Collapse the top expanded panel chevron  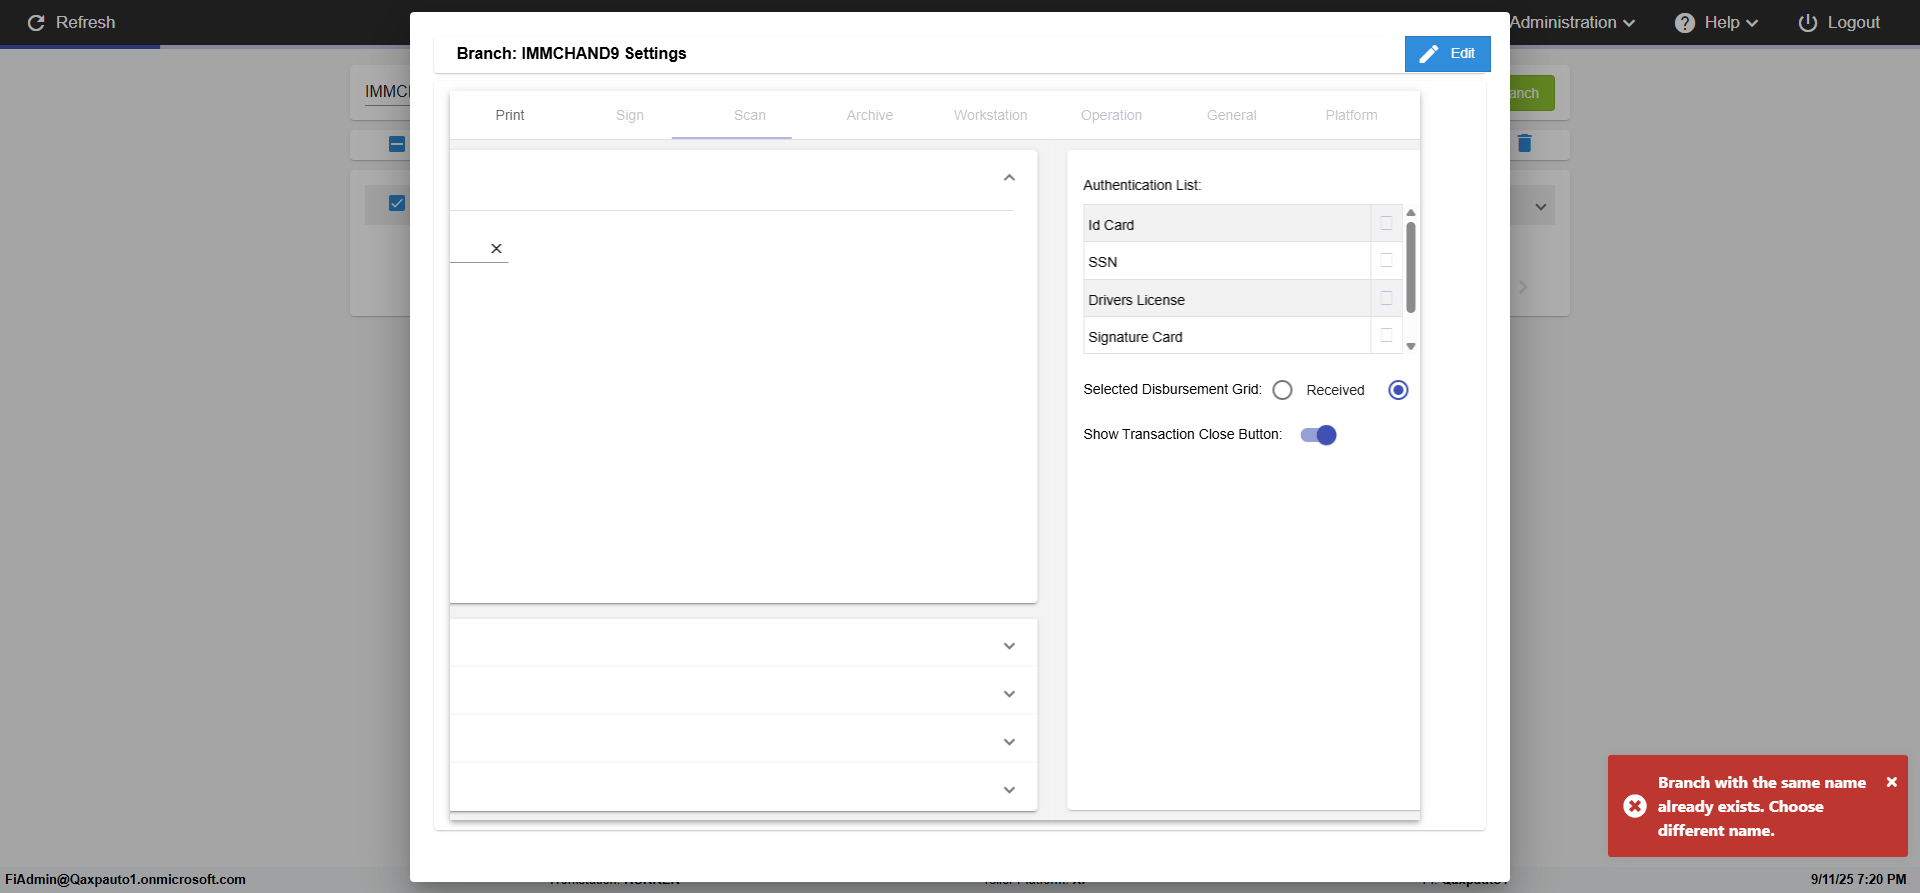1009,178
